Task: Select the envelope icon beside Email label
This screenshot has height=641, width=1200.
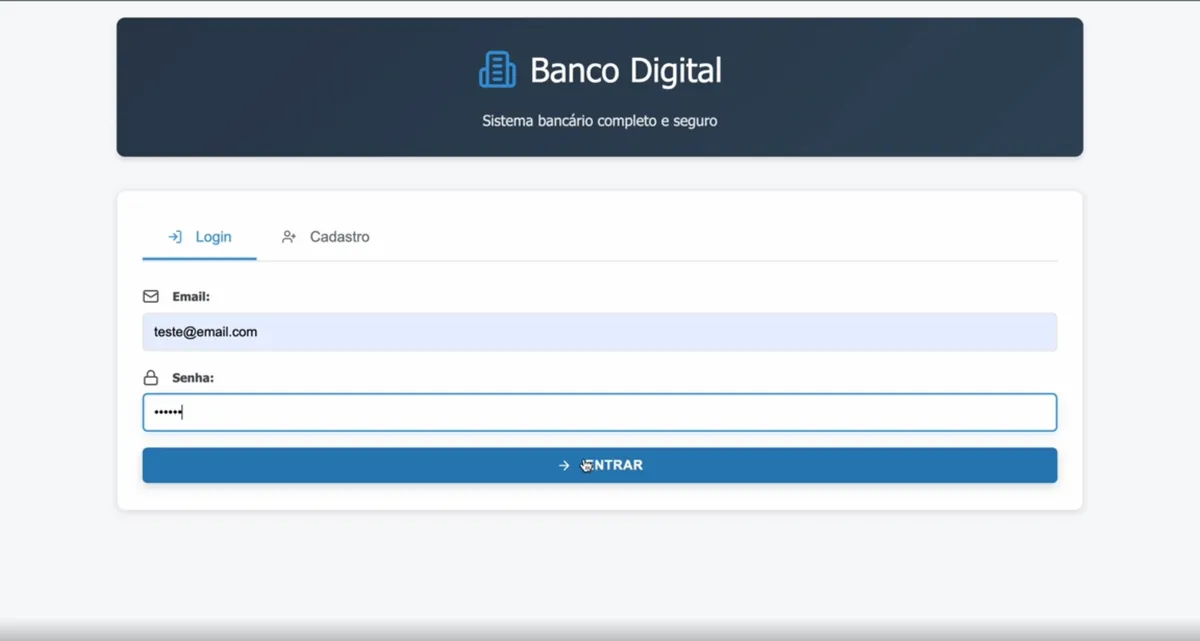Action: coord(150,296)
